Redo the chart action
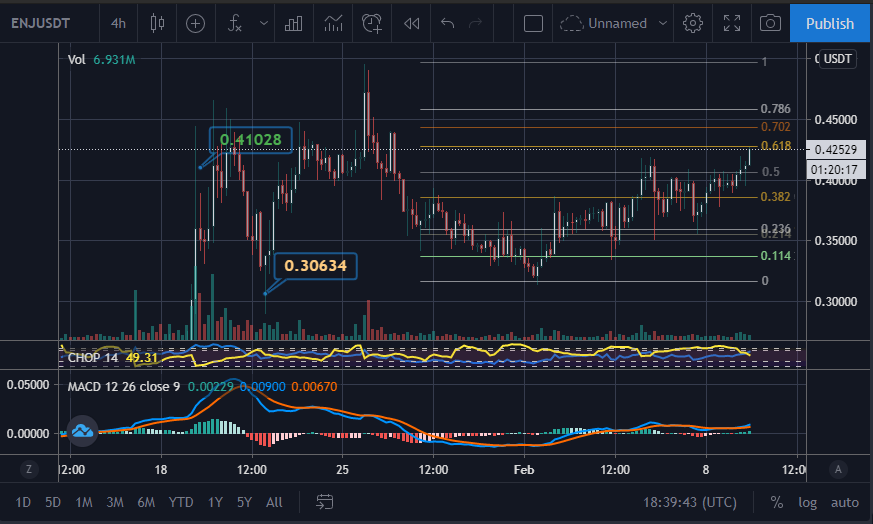Screen dimensions: 873x524 click(x=475, y=23)
